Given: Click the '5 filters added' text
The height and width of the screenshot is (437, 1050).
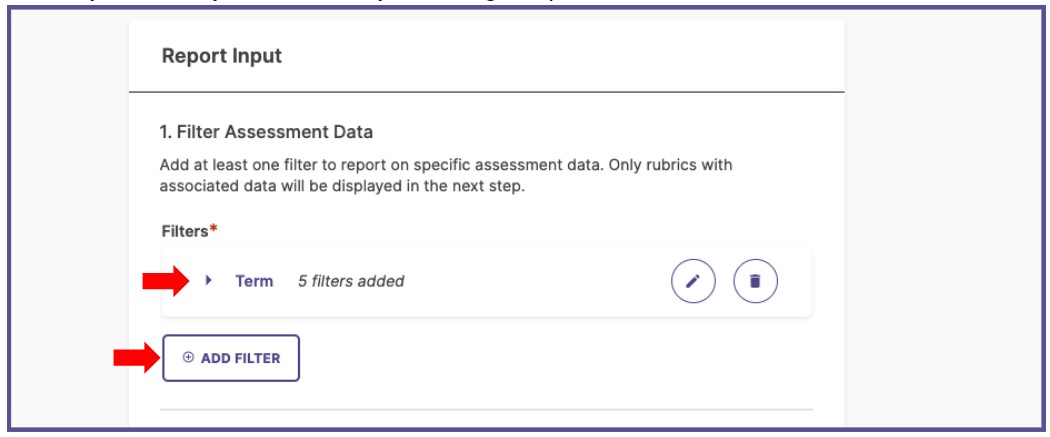Looking at the screenshot, I should click(351, 281).
